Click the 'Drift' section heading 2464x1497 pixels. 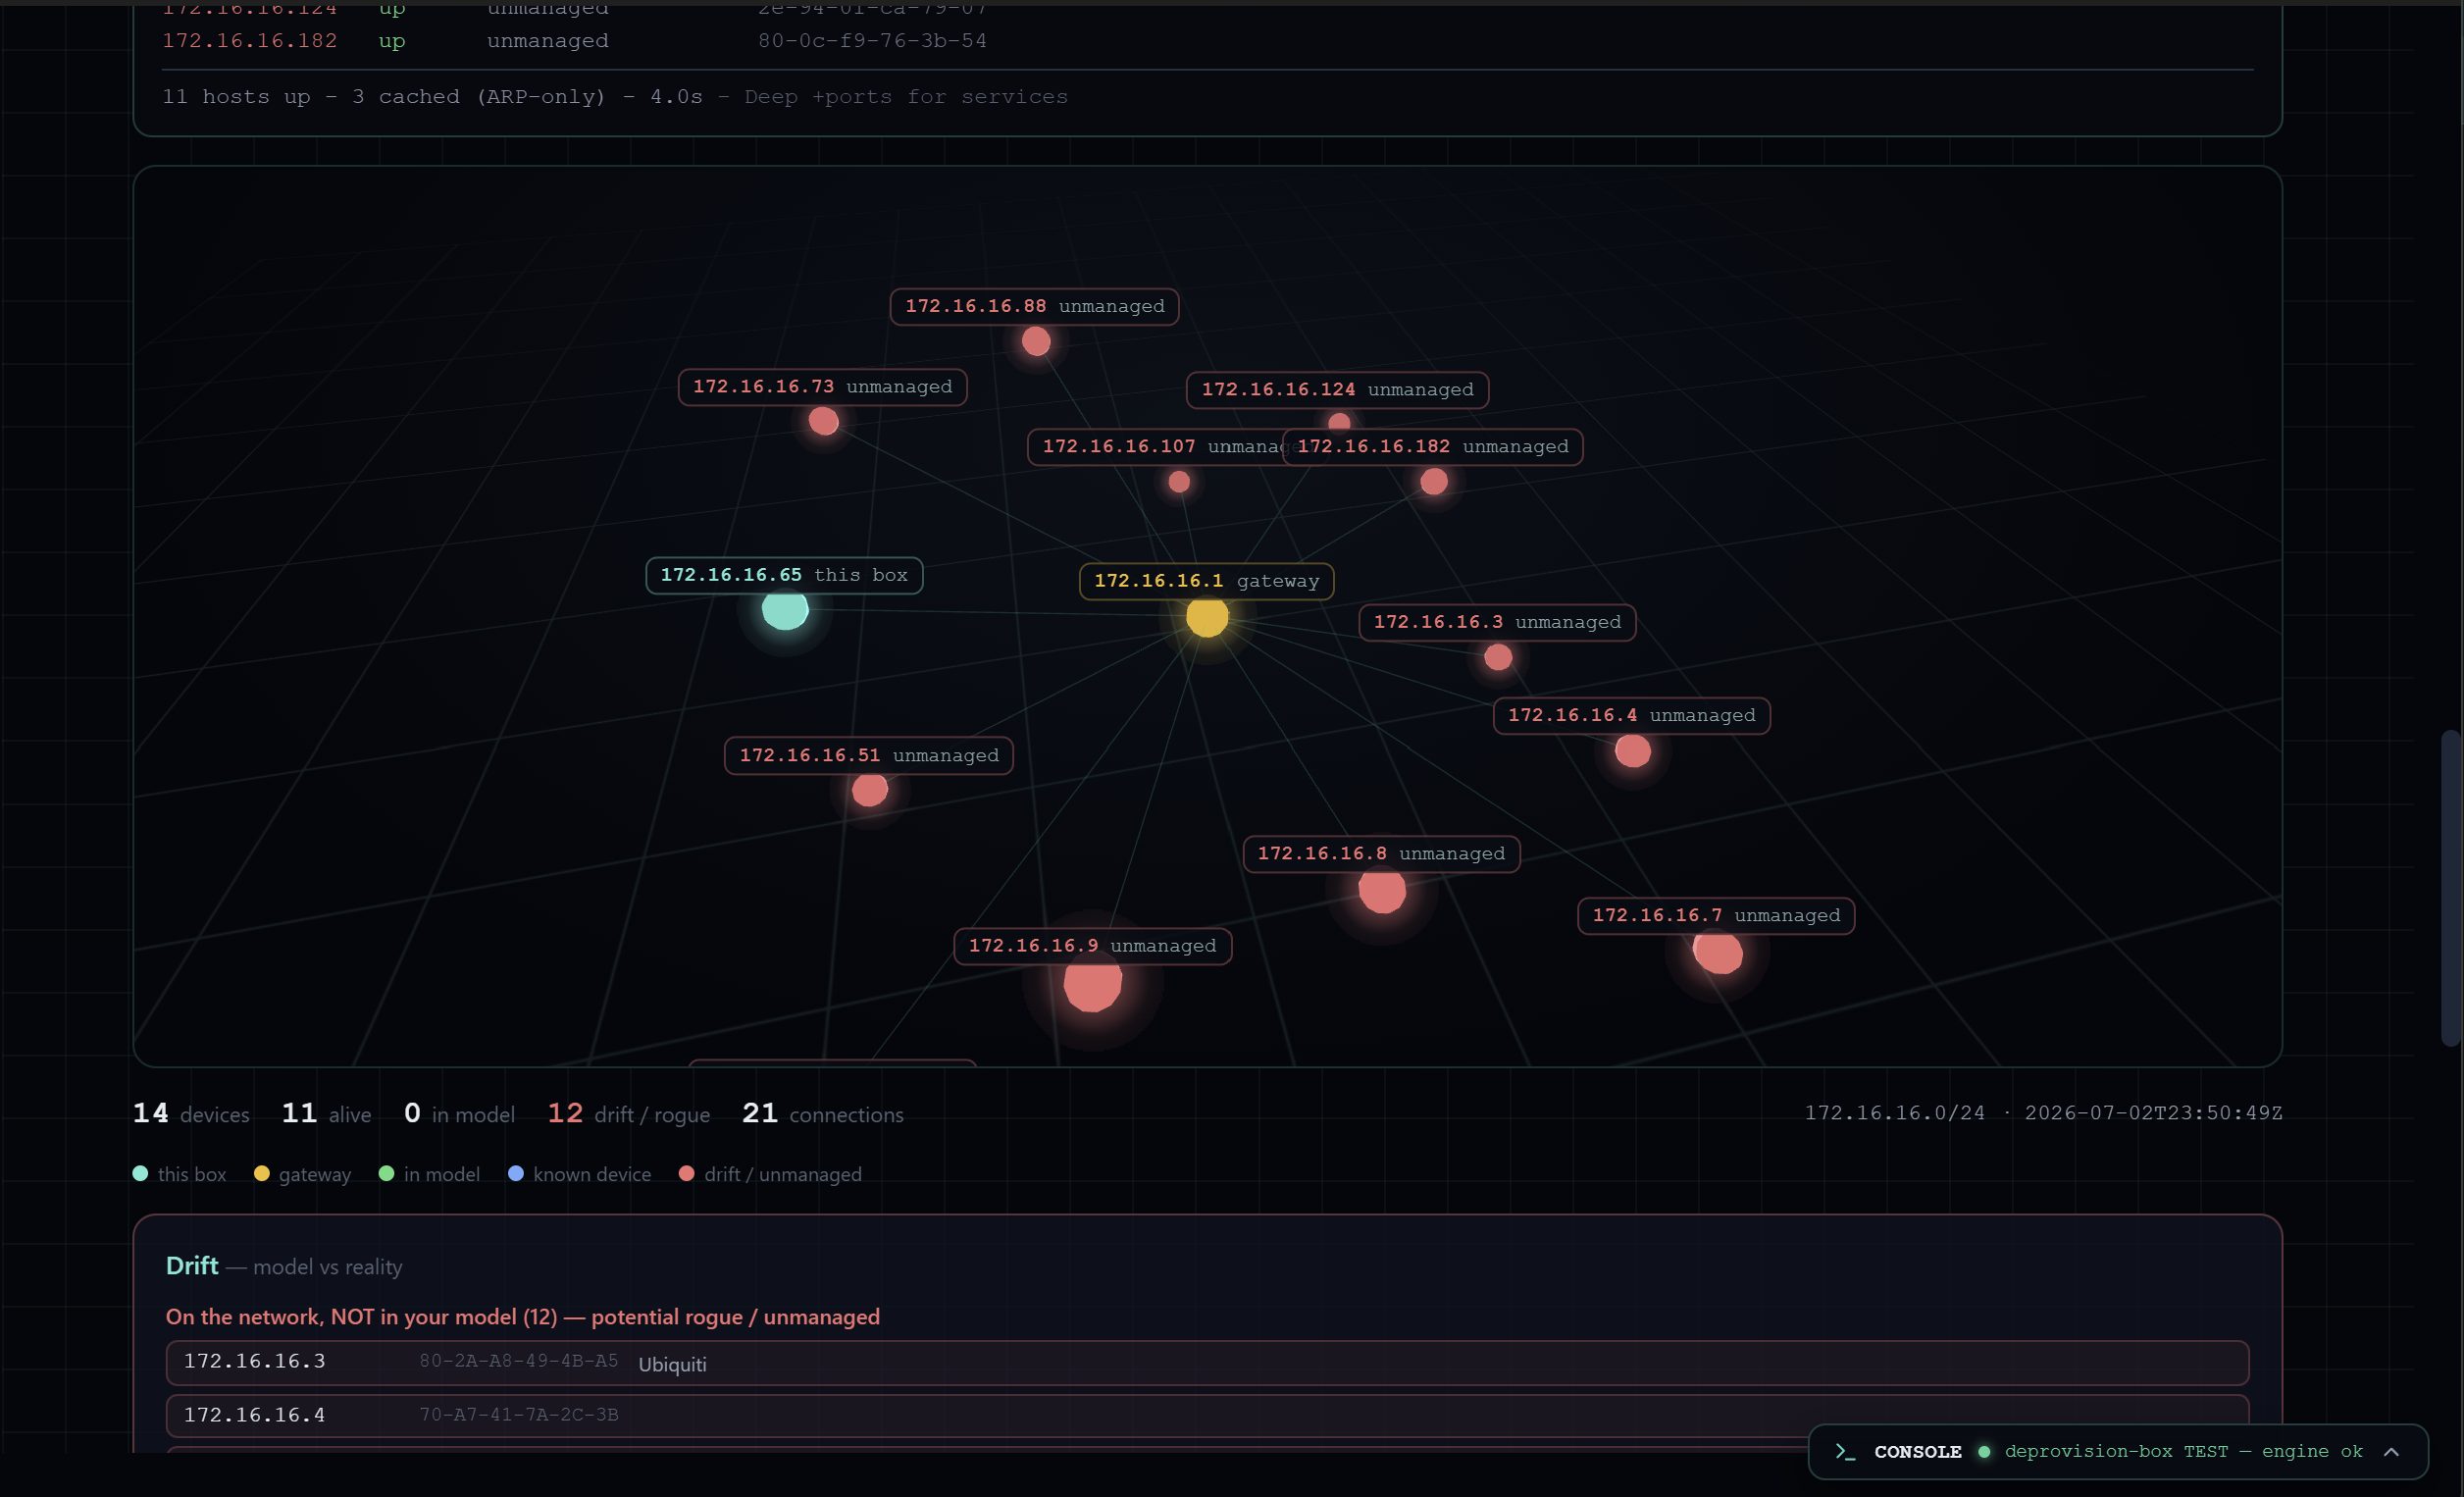(x=191, y=1265)
